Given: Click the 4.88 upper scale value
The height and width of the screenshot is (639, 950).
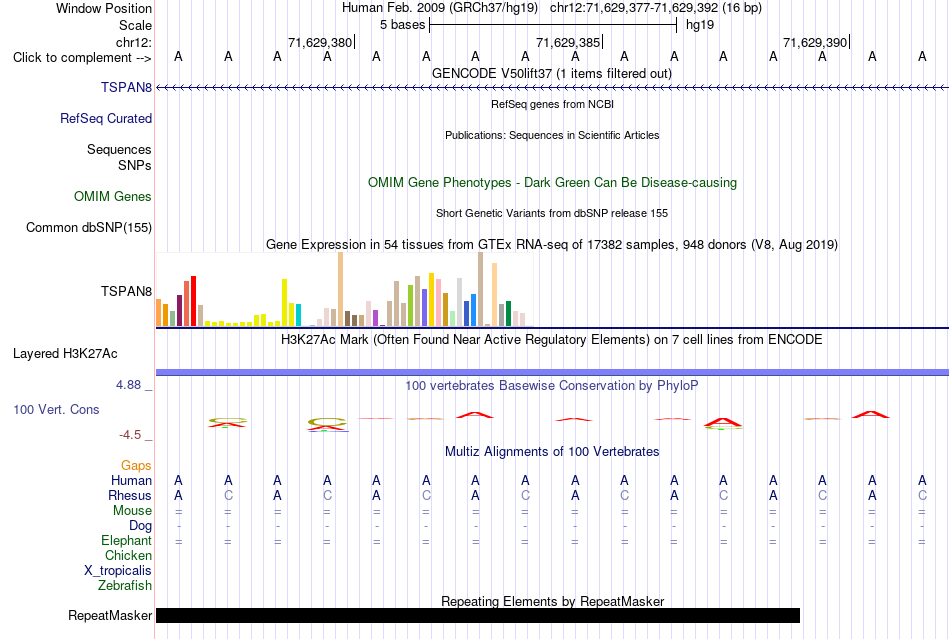Looking at the screenshot, I should 128,385.
